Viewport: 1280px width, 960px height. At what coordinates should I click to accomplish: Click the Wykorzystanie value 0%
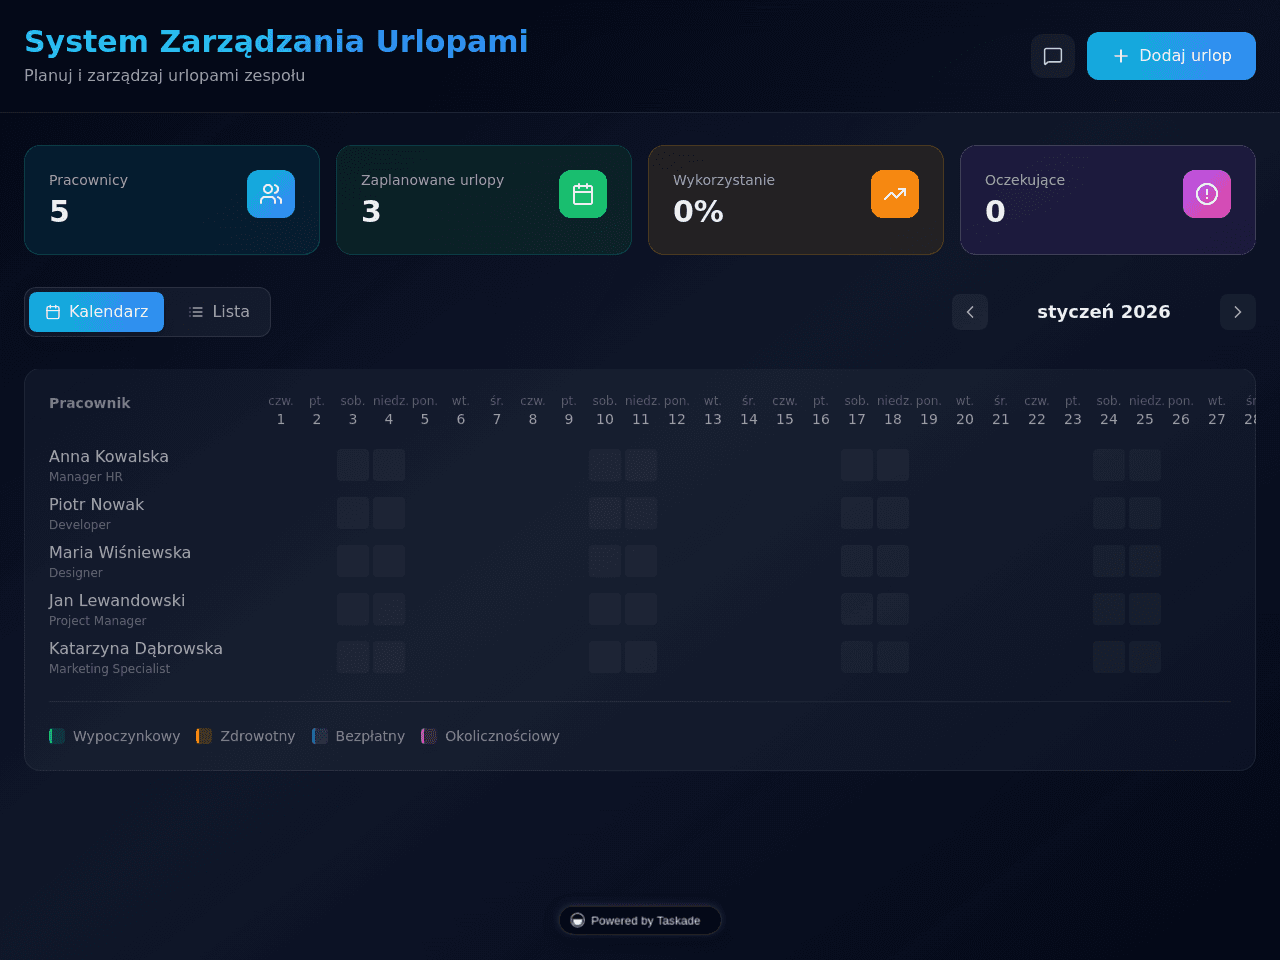pos(698,212)
